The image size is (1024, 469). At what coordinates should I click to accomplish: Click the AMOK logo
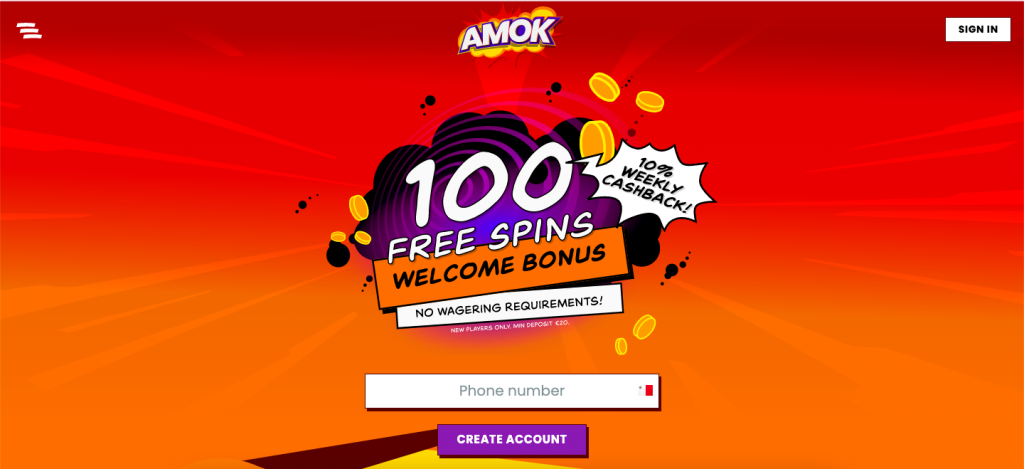(509, 33)
